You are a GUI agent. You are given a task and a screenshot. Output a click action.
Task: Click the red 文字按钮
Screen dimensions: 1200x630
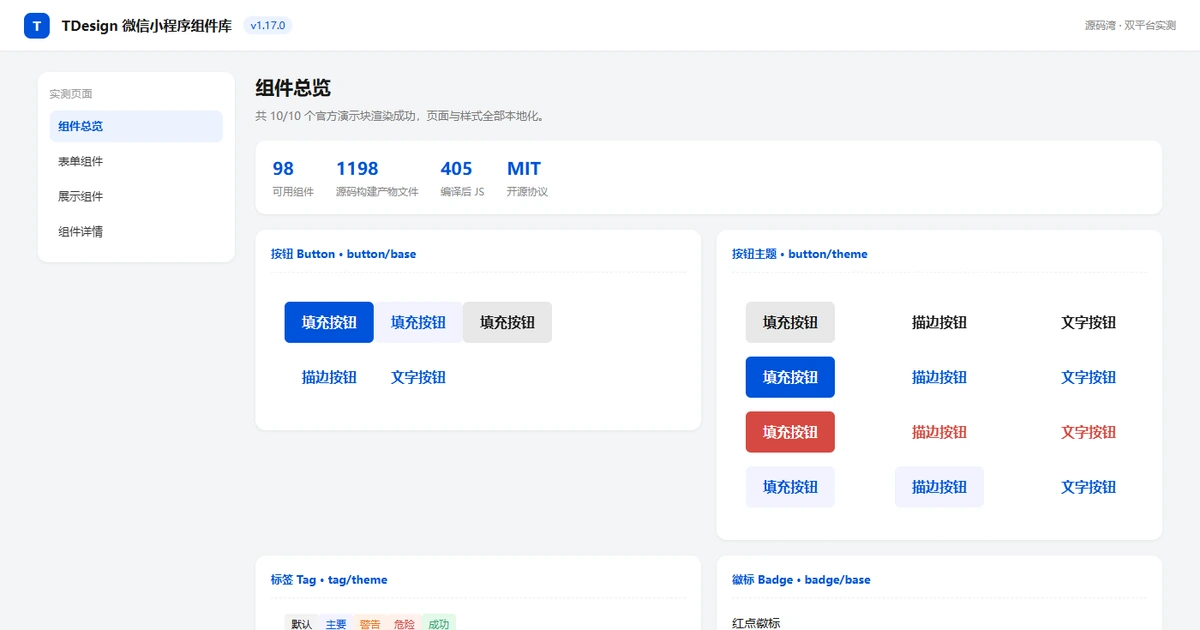tap(1088, 432)
